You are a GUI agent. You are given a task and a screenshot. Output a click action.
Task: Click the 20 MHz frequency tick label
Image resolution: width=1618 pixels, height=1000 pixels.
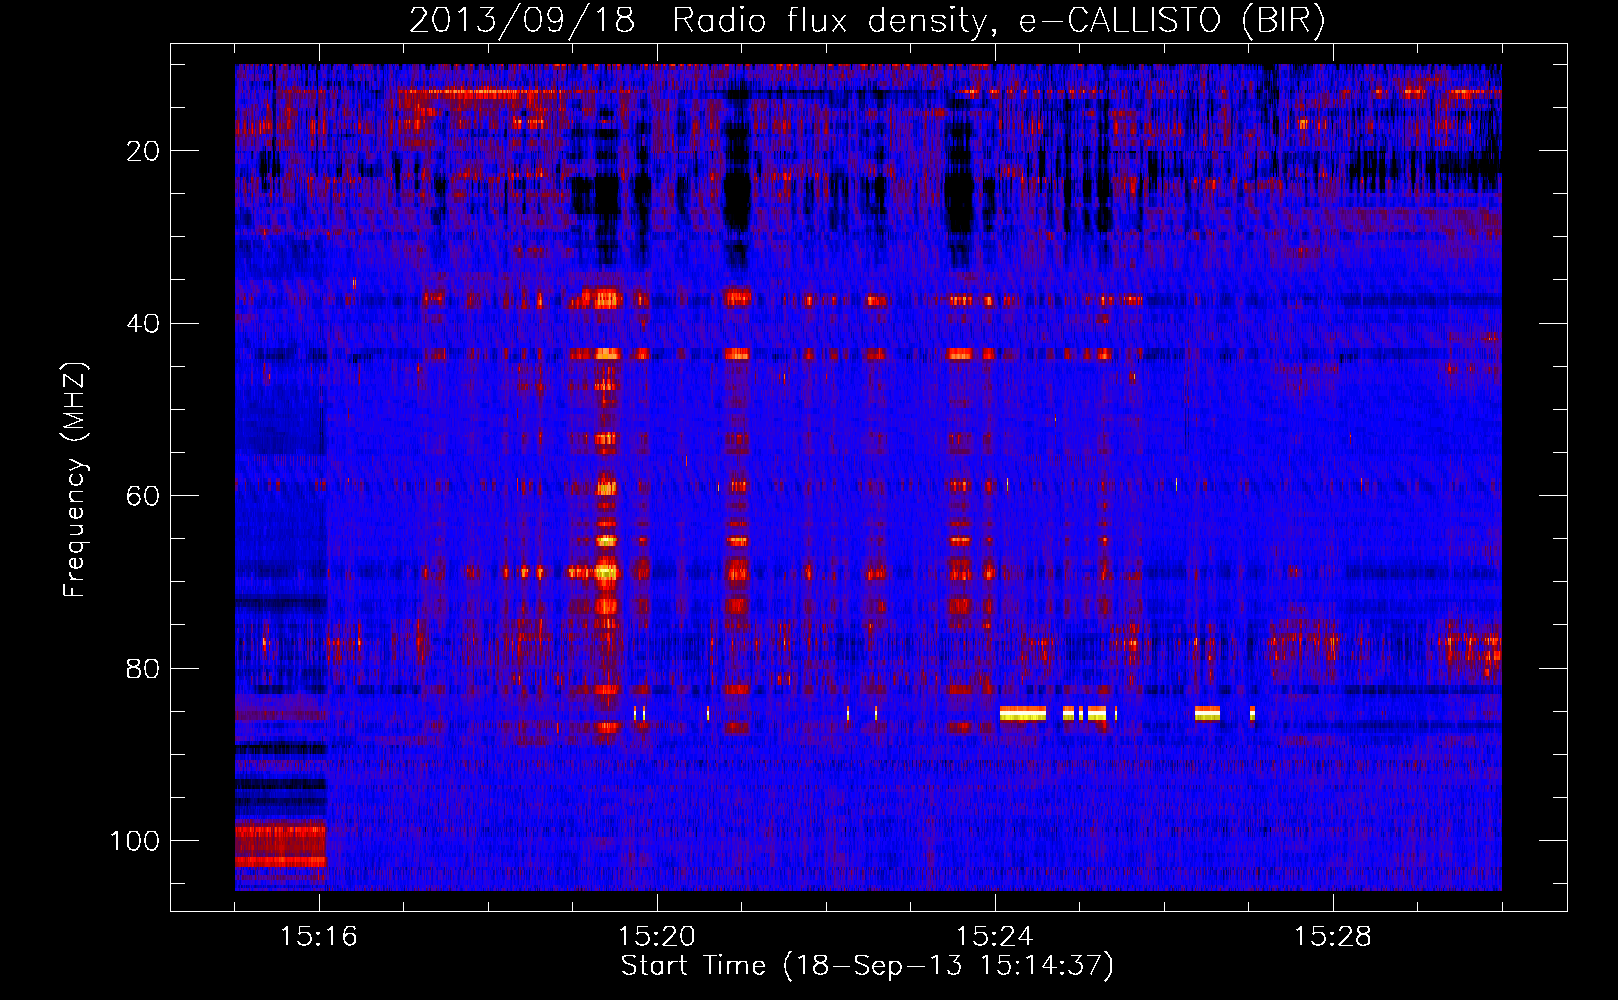[143, 151]
